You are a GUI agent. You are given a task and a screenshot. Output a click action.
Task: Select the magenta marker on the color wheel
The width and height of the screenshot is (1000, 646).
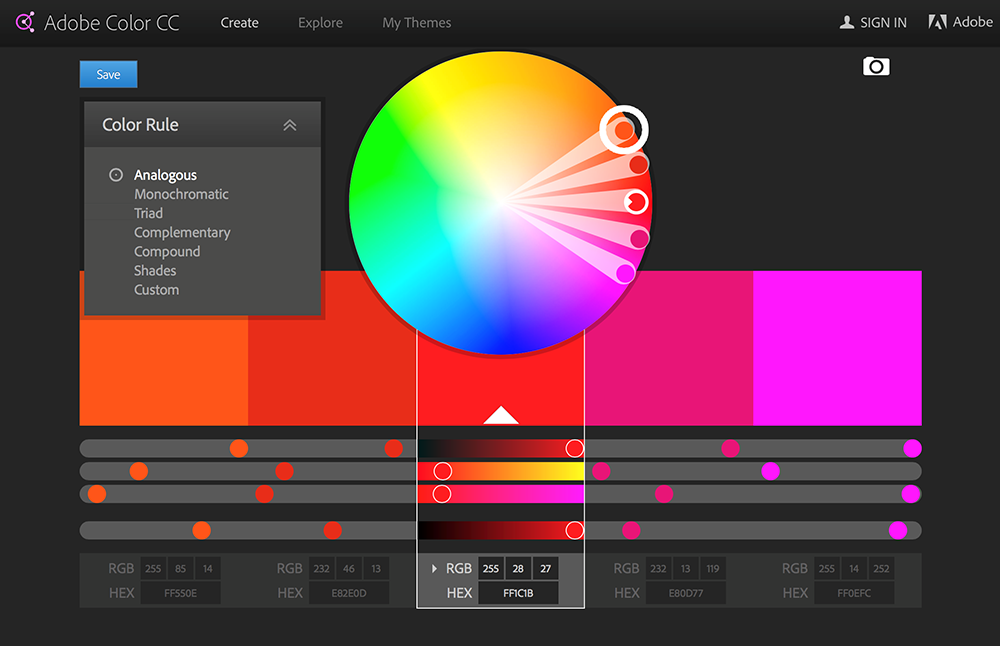coord(624,272)
